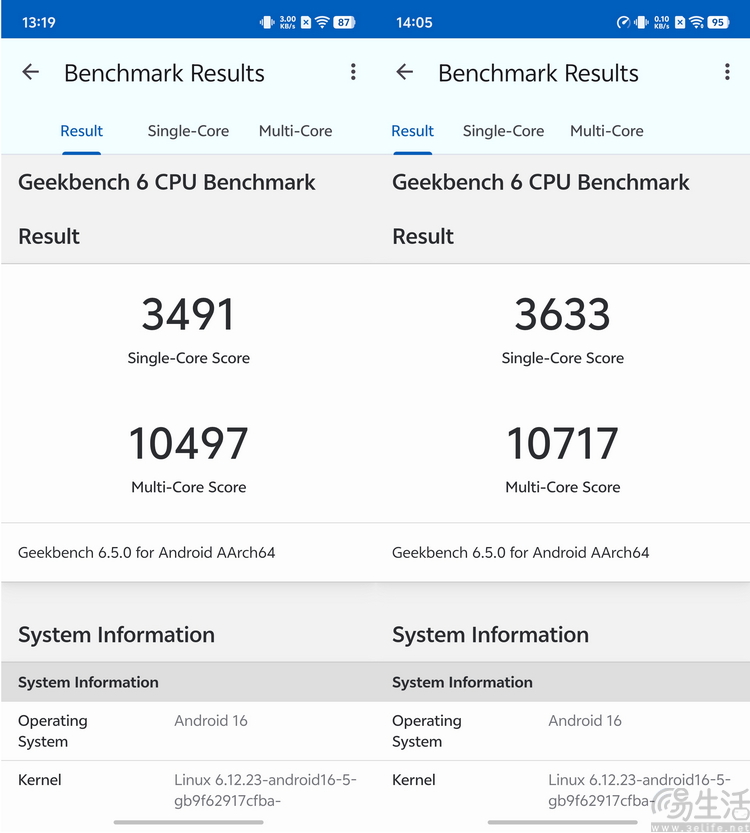Switch to Single-Core tab on left screen
This screenshot has width=750, height=833.
[x=188, y=131]
